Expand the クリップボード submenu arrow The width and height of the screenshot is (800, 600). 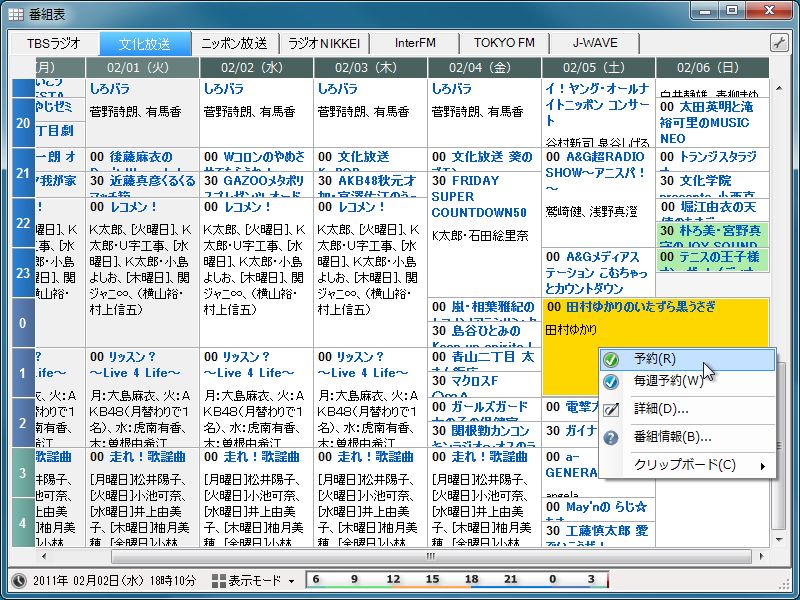[763, 466]
